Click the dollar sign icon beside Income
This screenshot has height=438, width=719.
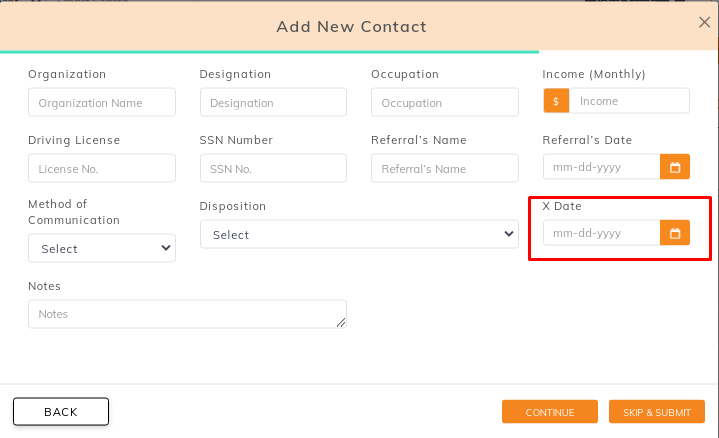coord(556,101)
